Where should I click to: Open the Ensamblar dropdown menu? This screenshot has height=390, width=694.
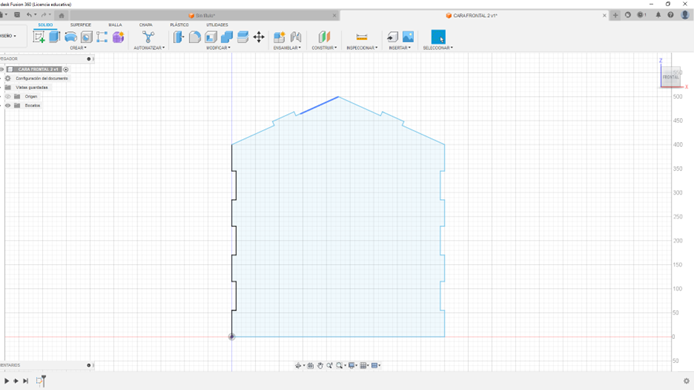[287, 48]
